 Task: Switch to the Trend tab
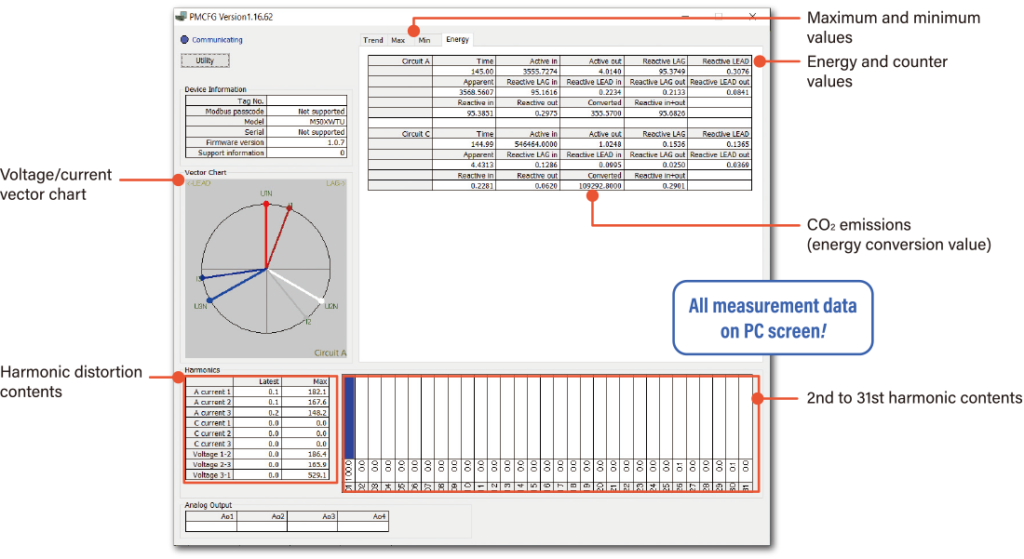[373, 40]
